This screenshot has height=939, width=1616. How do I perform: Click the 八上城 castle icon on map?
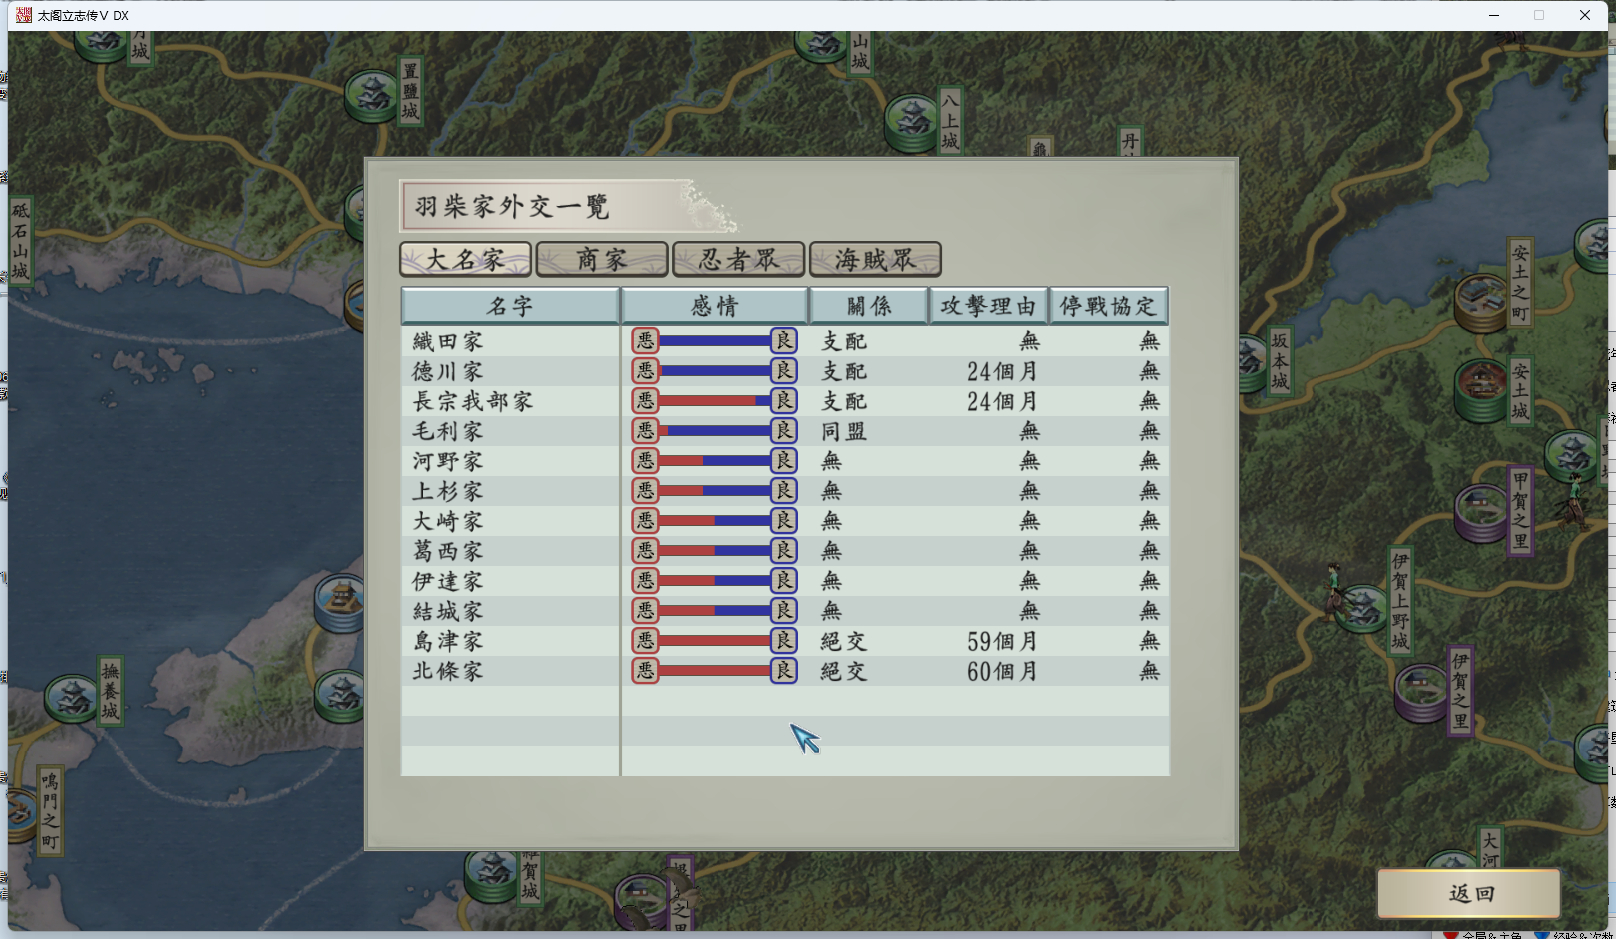click(x=912, y=123)
